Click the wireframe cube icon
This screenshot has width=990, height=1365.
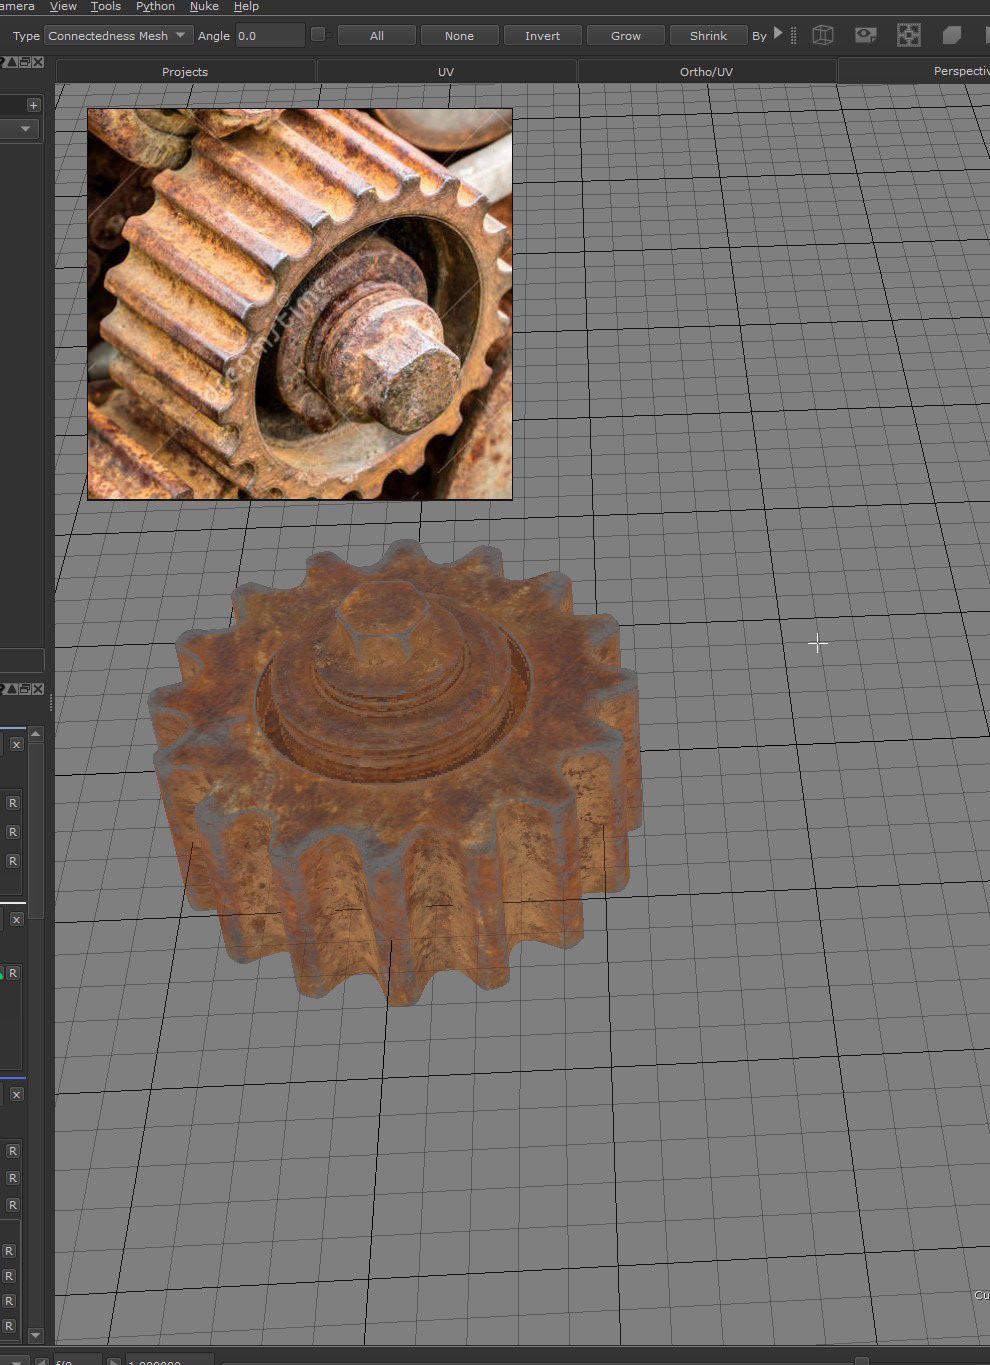(822, 35)
